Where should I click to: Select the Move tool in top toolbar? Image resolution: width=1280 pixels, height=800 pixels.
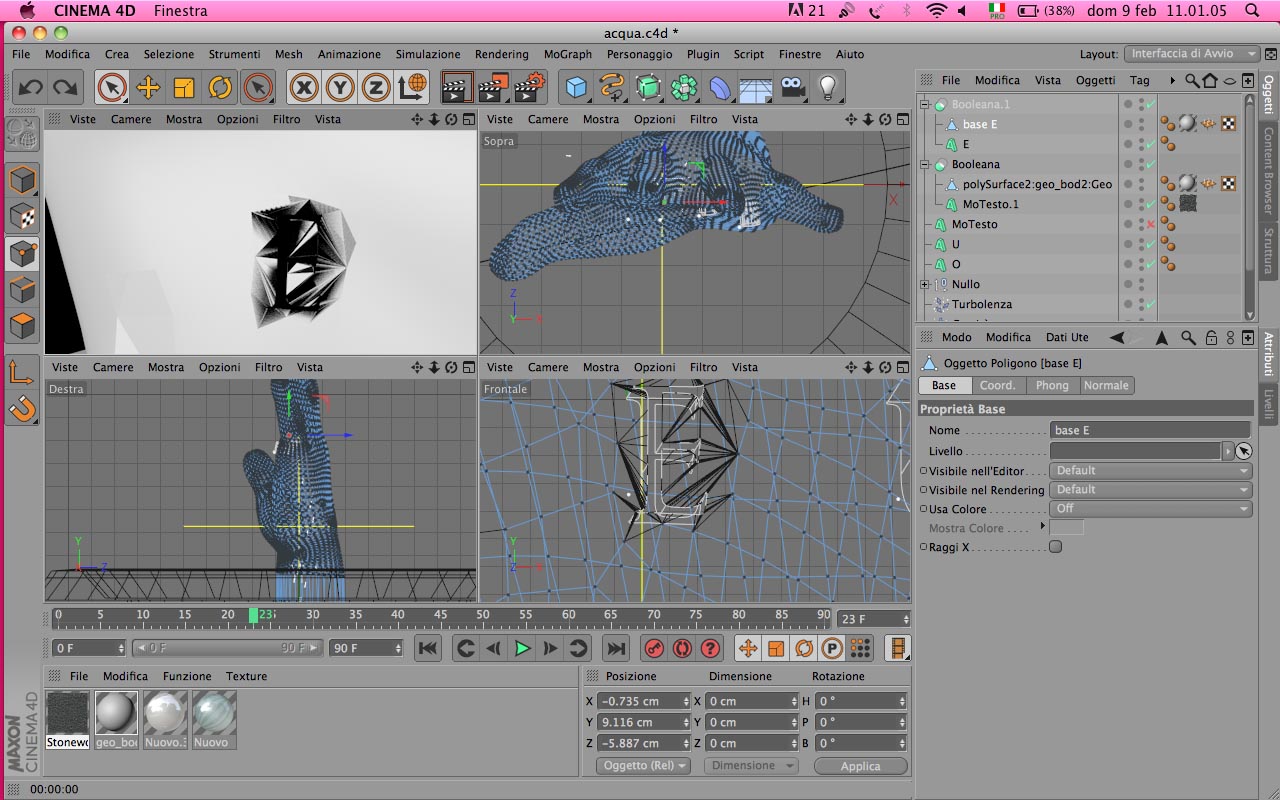(148, 88)
